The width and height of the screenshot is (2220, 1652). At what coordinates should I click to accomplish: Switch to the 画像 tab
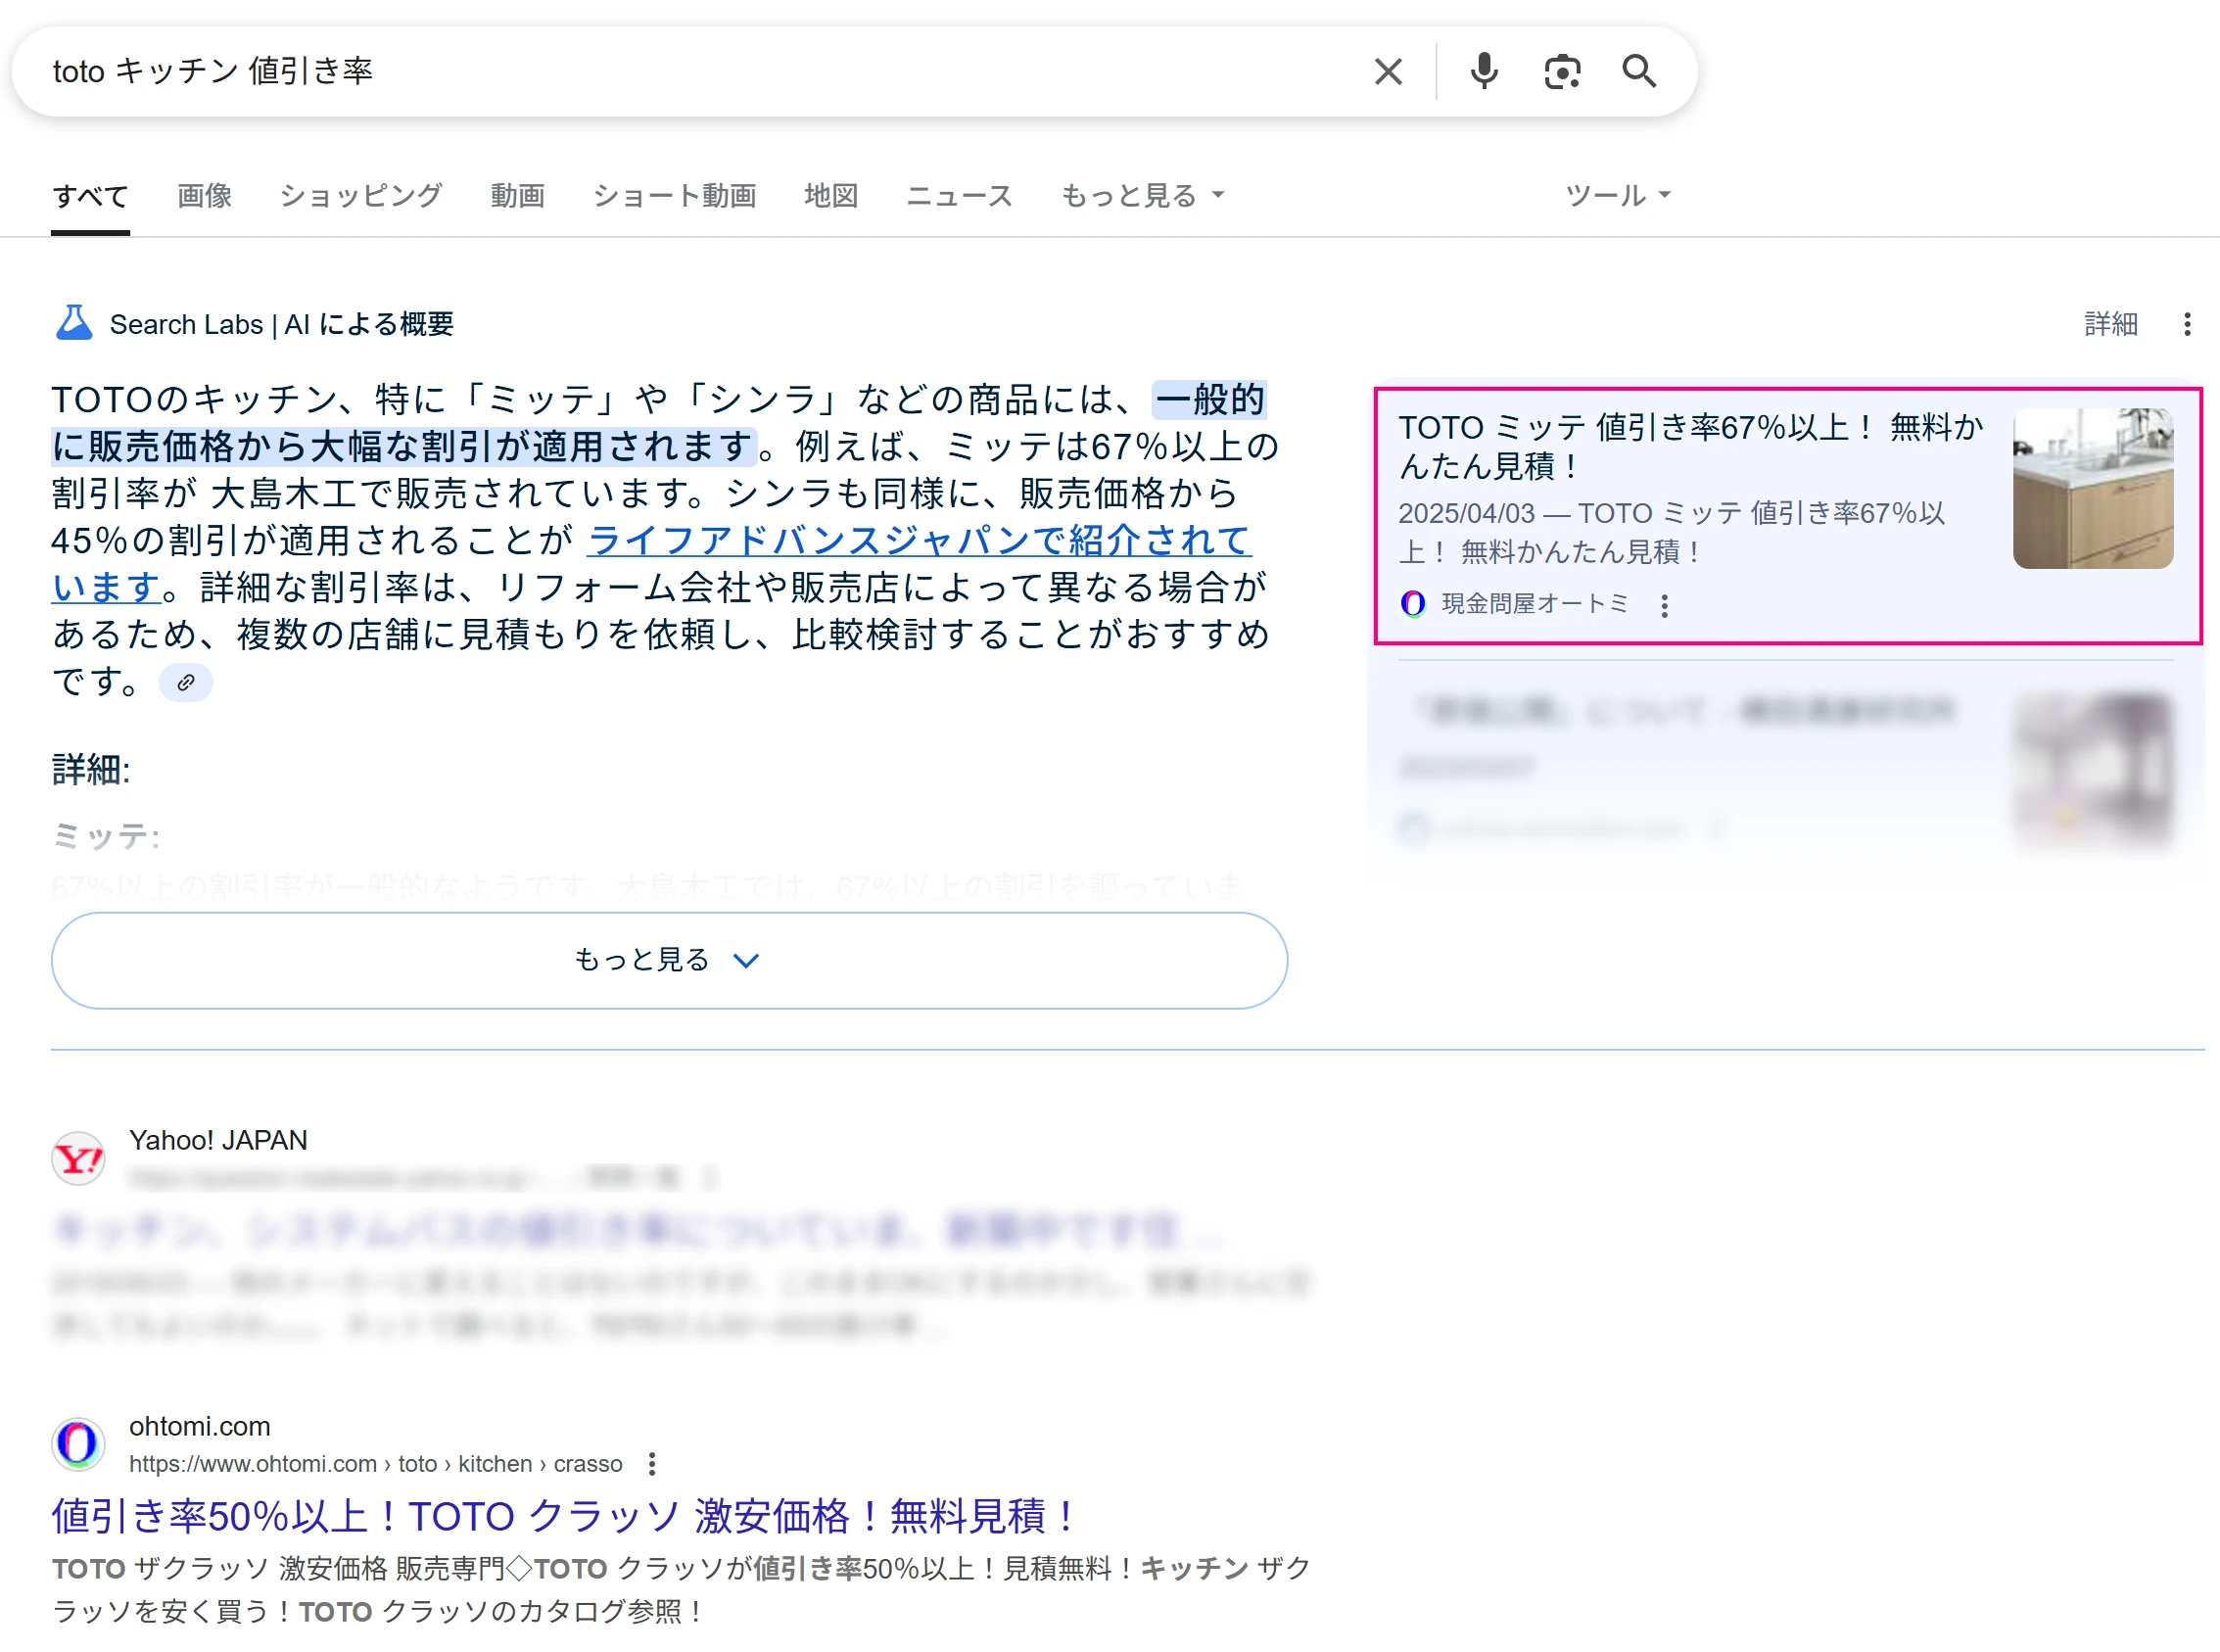tap(205, 196)
